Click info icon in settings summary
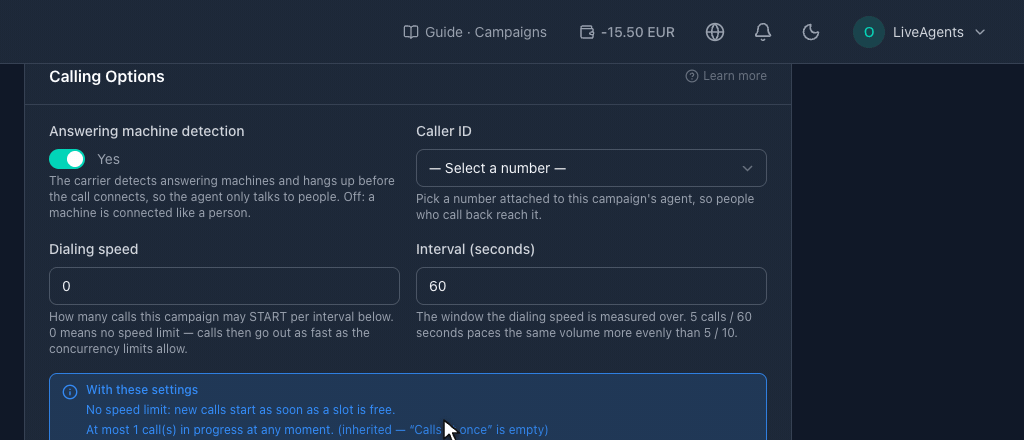1024x440 pixels. coord(70,392)
